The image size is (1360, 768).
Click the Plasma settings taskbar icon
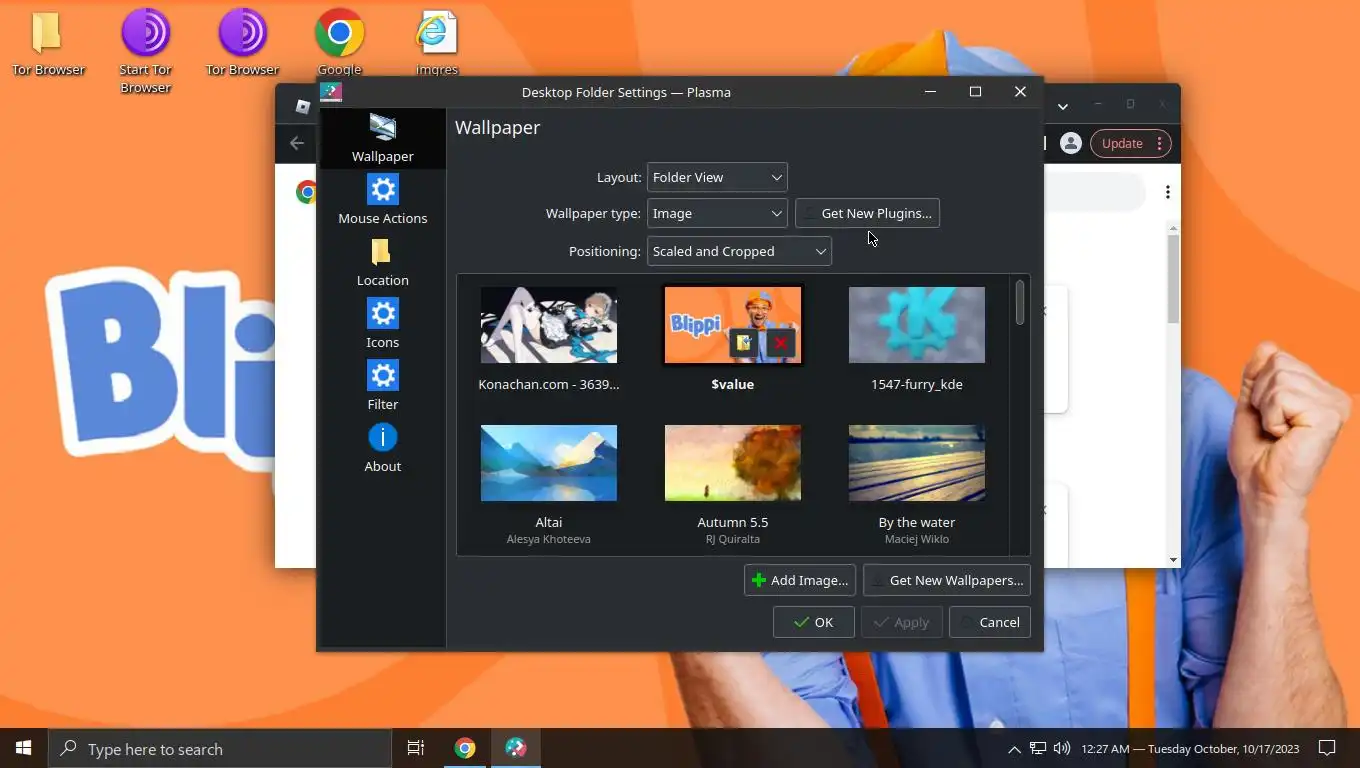(516, 748)
